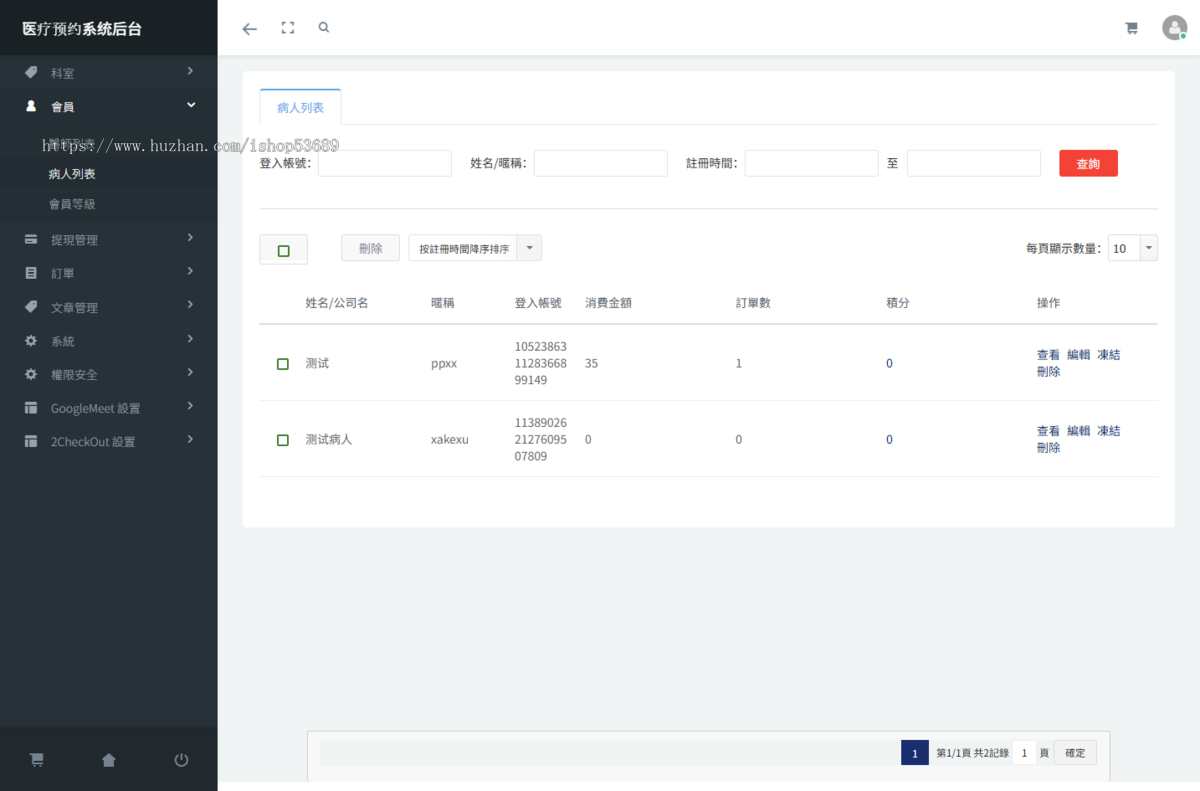1200x791 pixels.
Task: Click the 2CheckOut 設置 window icon
Action: tap(31, 441)
